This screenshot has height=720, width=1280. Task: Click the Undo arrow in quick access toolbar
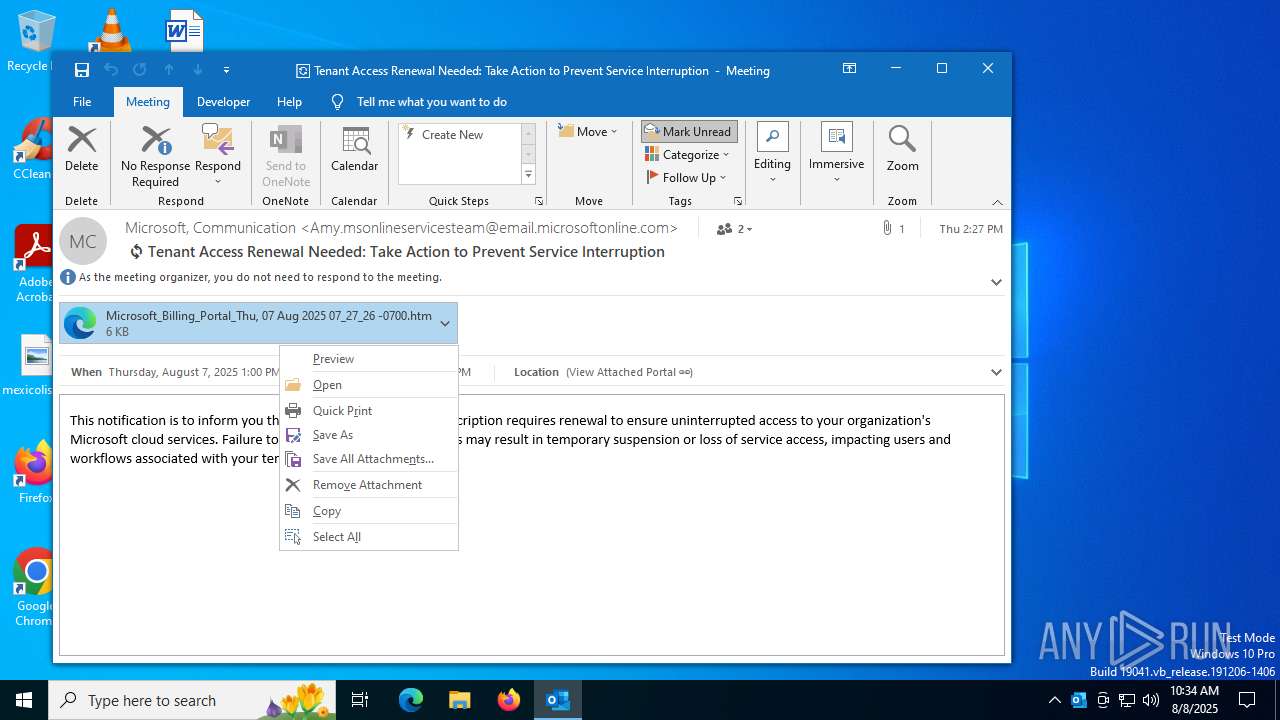111,70
